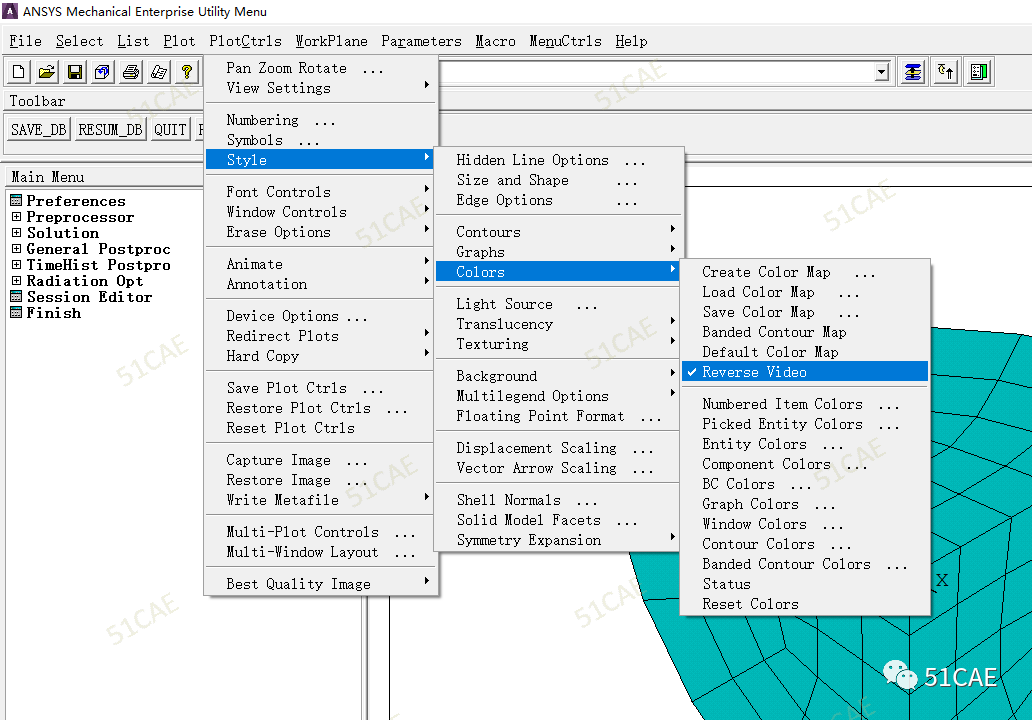
Task: Open the Plot menu
Action: pyautogui.click(x=179, y=41)
